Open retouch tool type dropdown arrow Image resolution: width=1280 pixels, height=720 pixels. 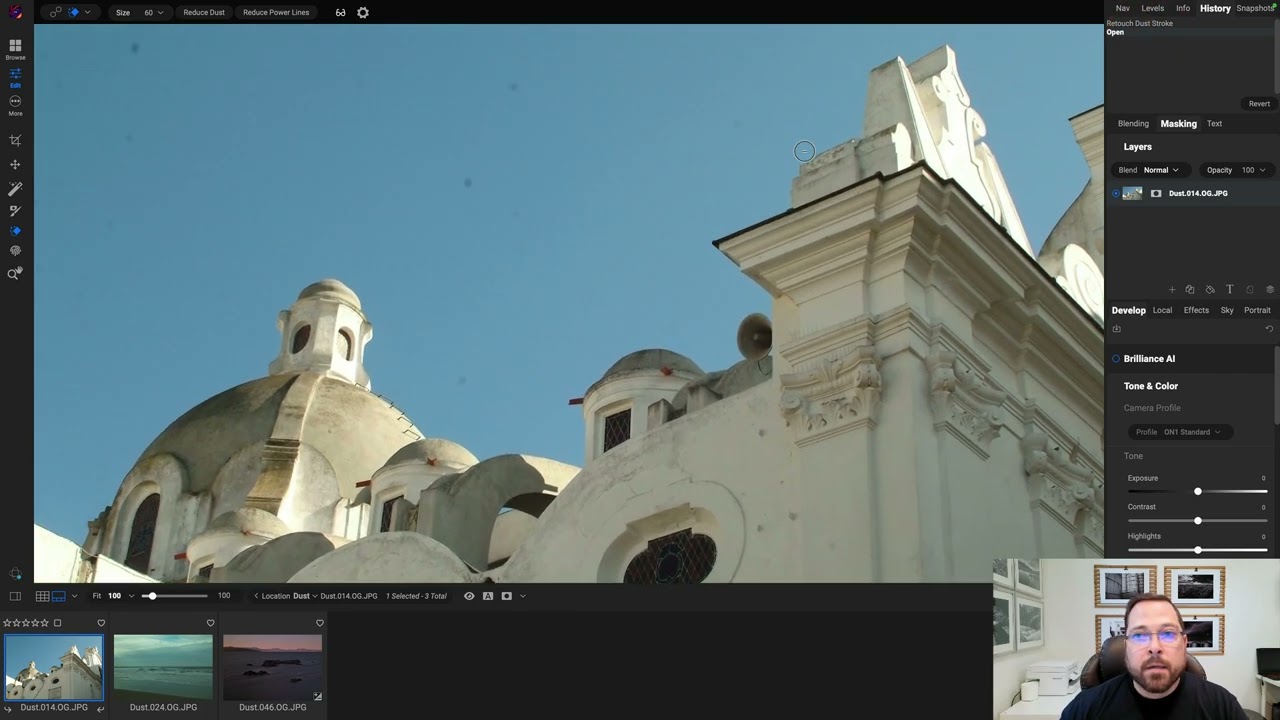87,12
